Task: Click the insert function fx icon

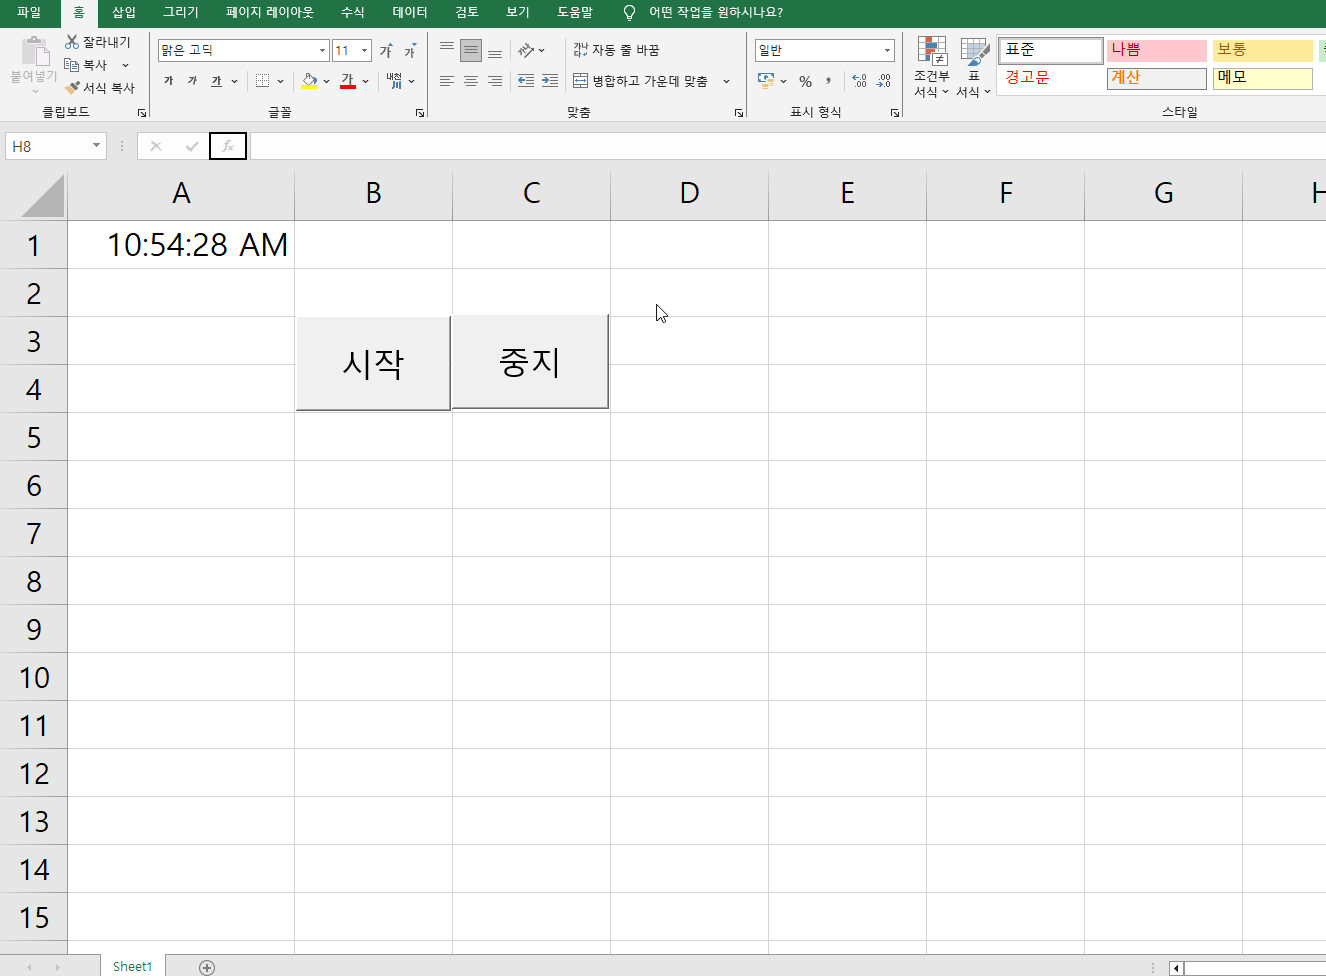Action: pyautogui.click(x=228, y=146)
